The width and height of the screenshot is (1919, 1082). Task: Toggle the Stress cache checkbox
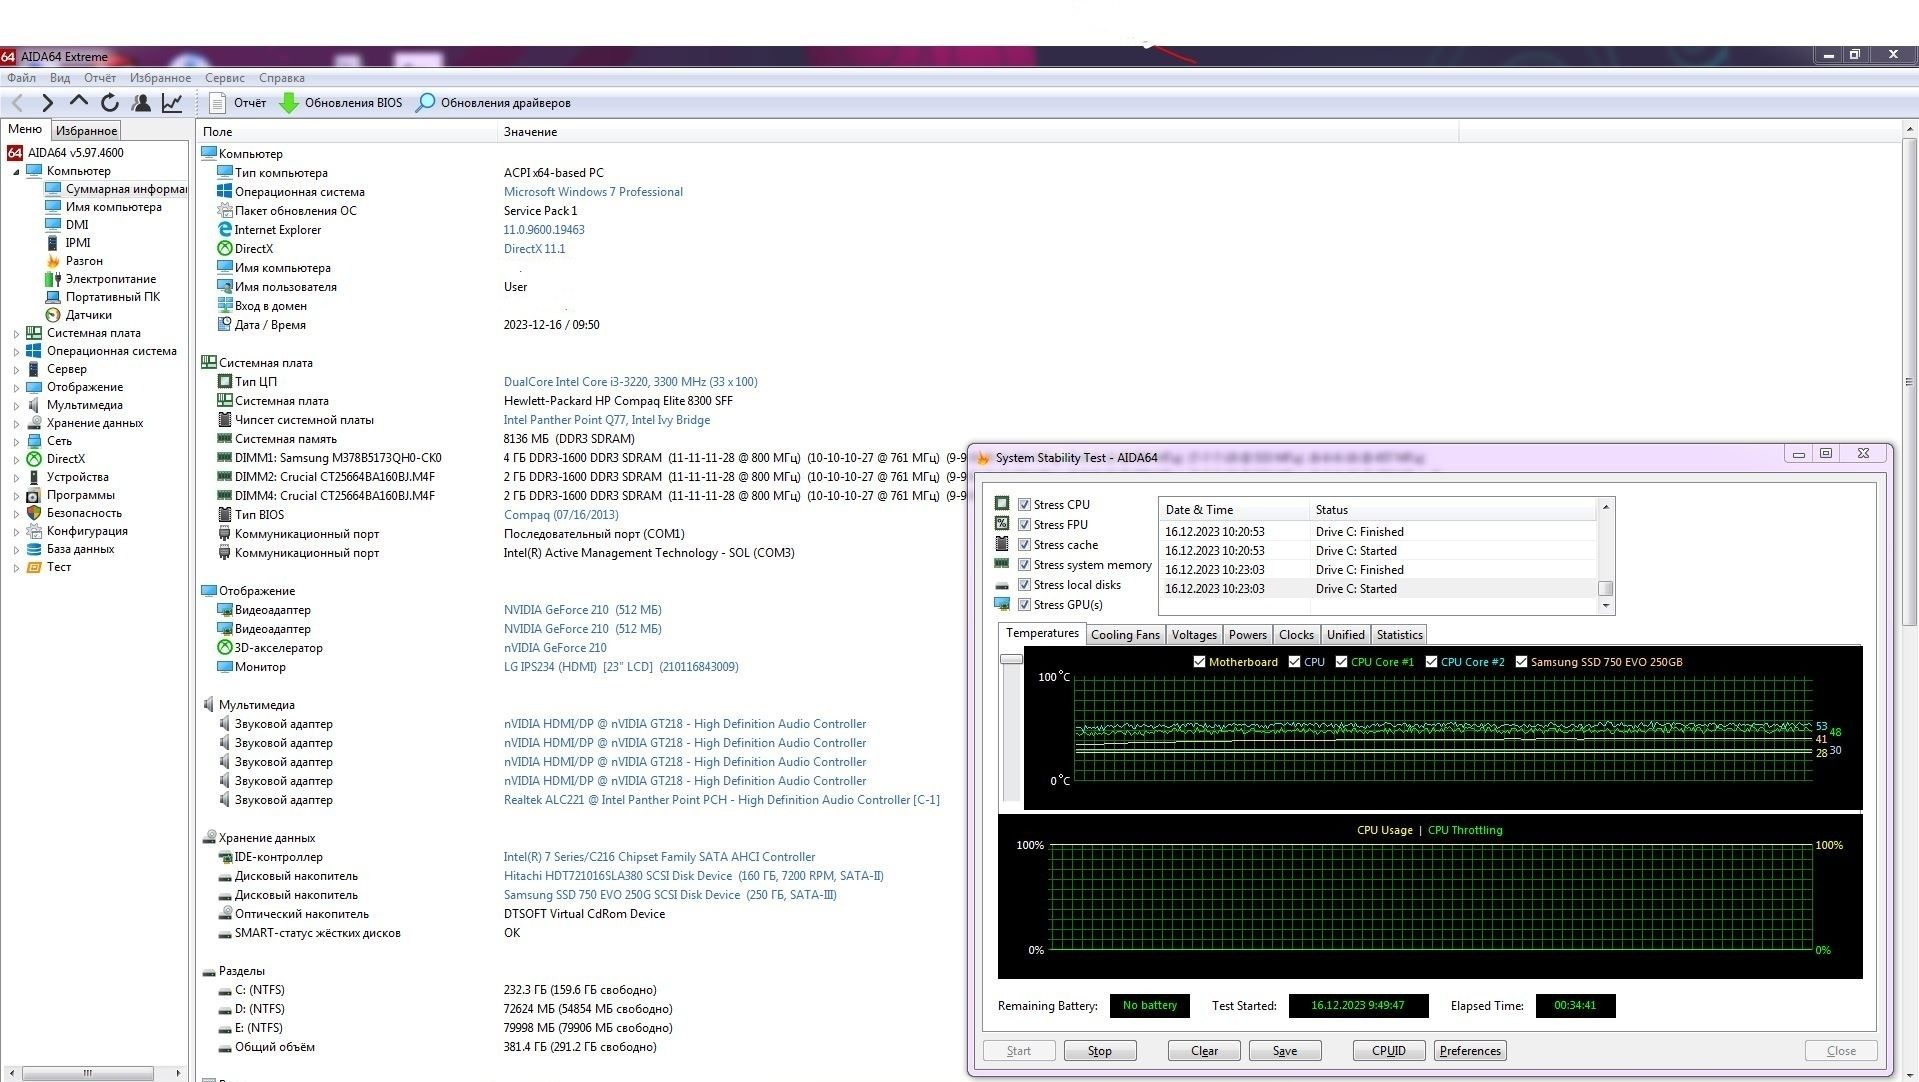tap(1024, 545)
